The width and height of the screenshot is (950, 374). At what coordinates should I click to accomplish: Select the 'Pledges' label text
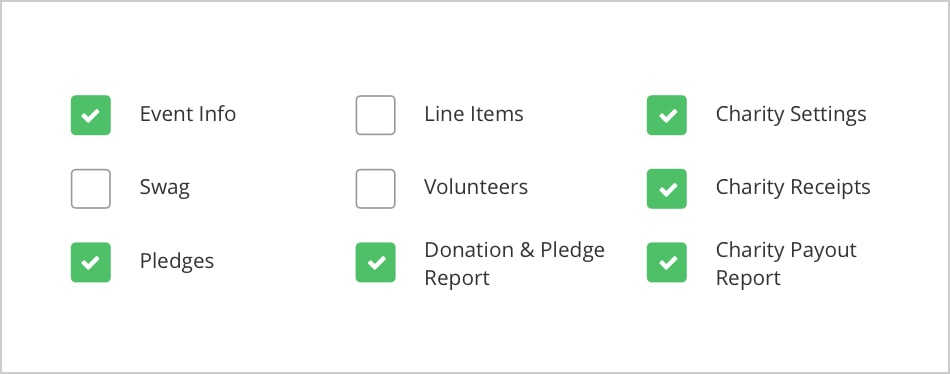[177, 262]
